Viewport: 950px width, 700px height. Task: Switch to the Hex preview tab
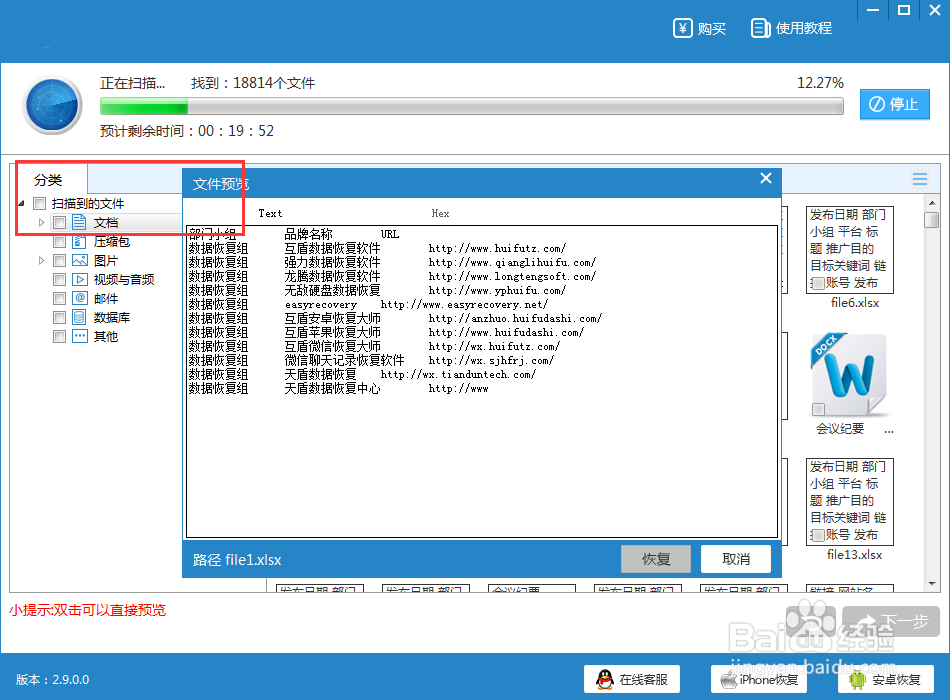point(440,213)
